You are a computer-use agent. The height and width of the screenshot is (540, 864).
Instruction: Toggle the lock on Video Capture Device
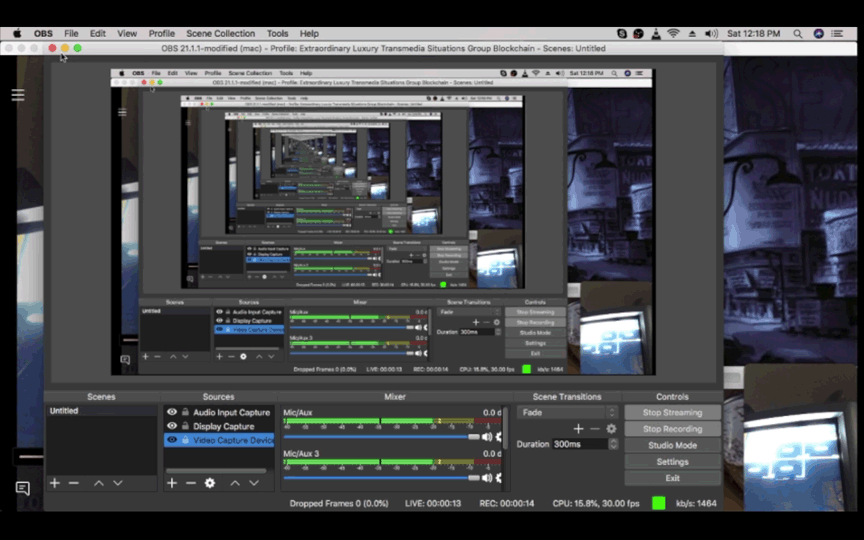[185, 440]
